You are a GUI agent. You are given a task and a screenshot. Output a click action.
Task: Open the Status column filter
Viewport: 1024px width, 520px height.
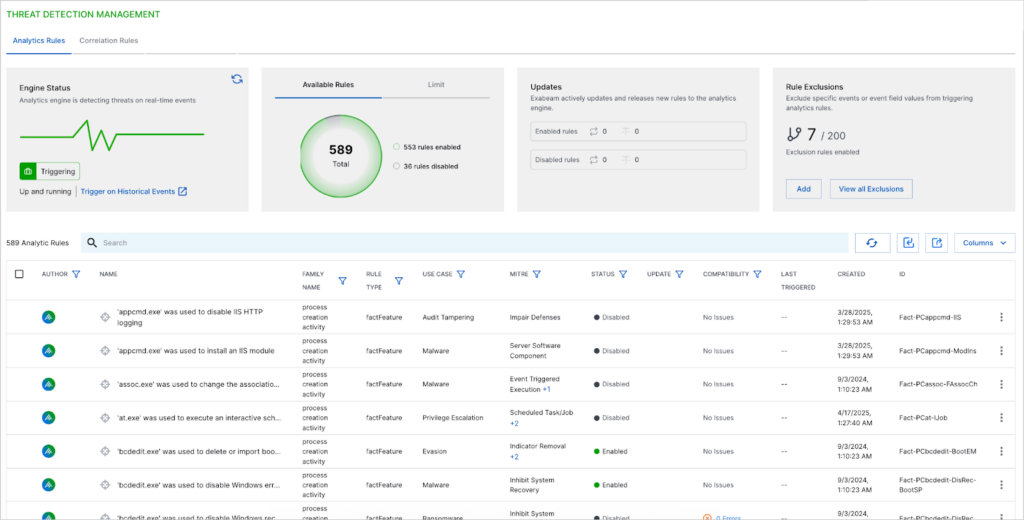pyautogui.click(x=623, y=274)
